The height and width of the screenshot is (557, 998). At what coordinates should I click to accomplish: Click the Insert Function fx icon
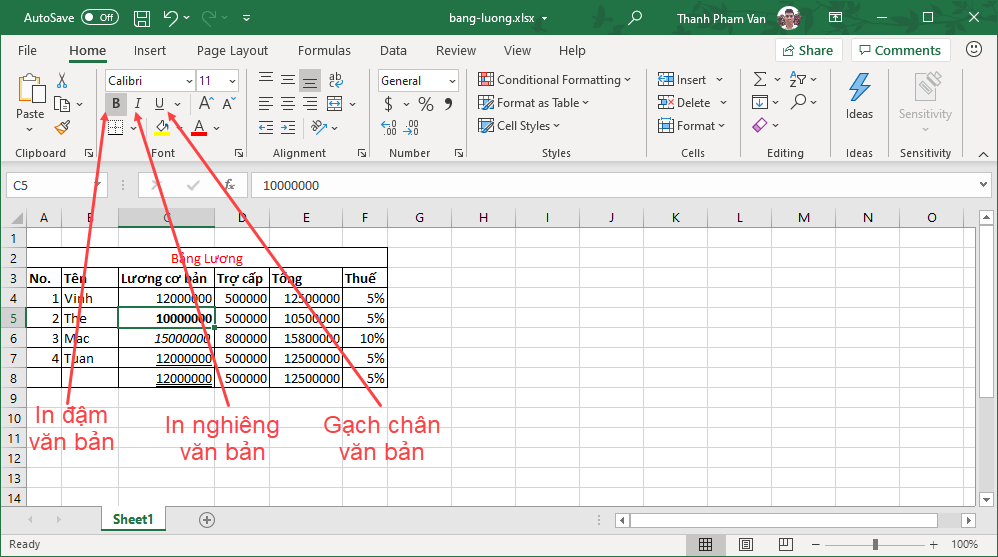[x=230, y=185]
